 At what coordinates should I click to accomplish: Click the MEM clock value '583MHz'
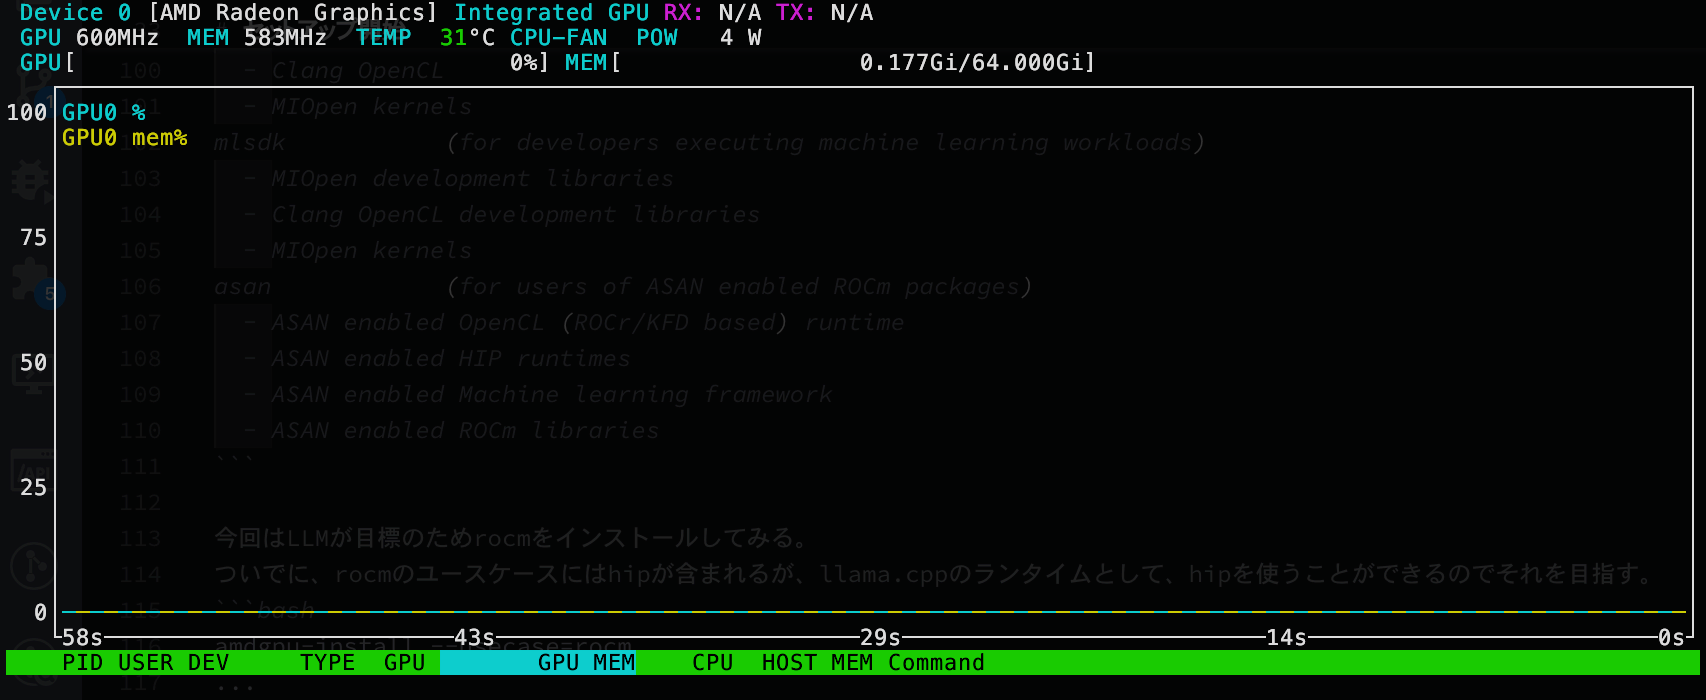pos(286,38)
